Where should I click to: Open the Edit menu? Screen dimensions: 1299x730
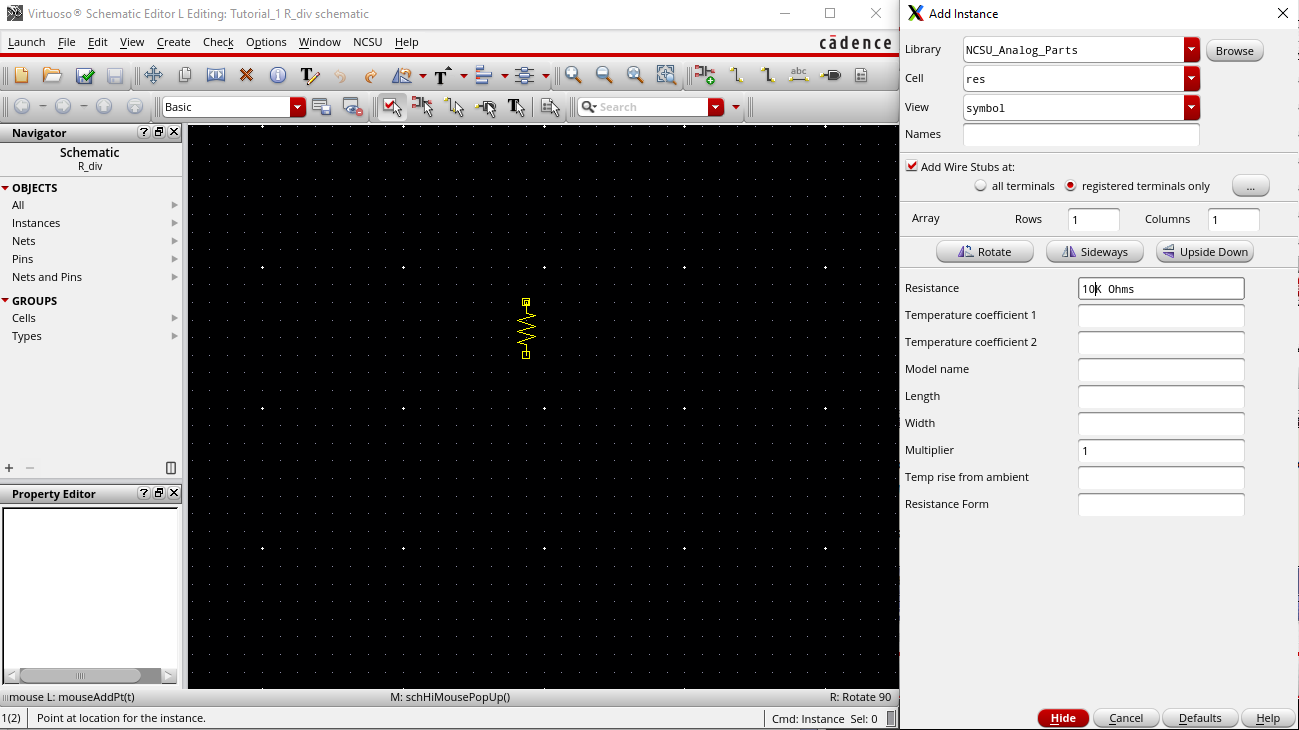pyautogui.click(x=97, y=42)
